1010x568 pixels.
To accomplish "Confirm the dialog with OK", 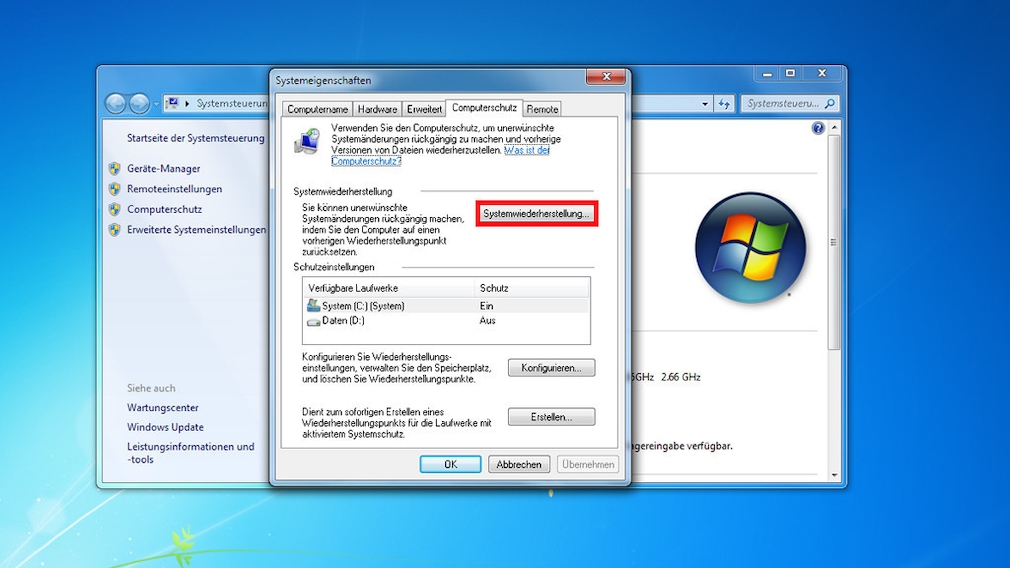I will 450,464.
